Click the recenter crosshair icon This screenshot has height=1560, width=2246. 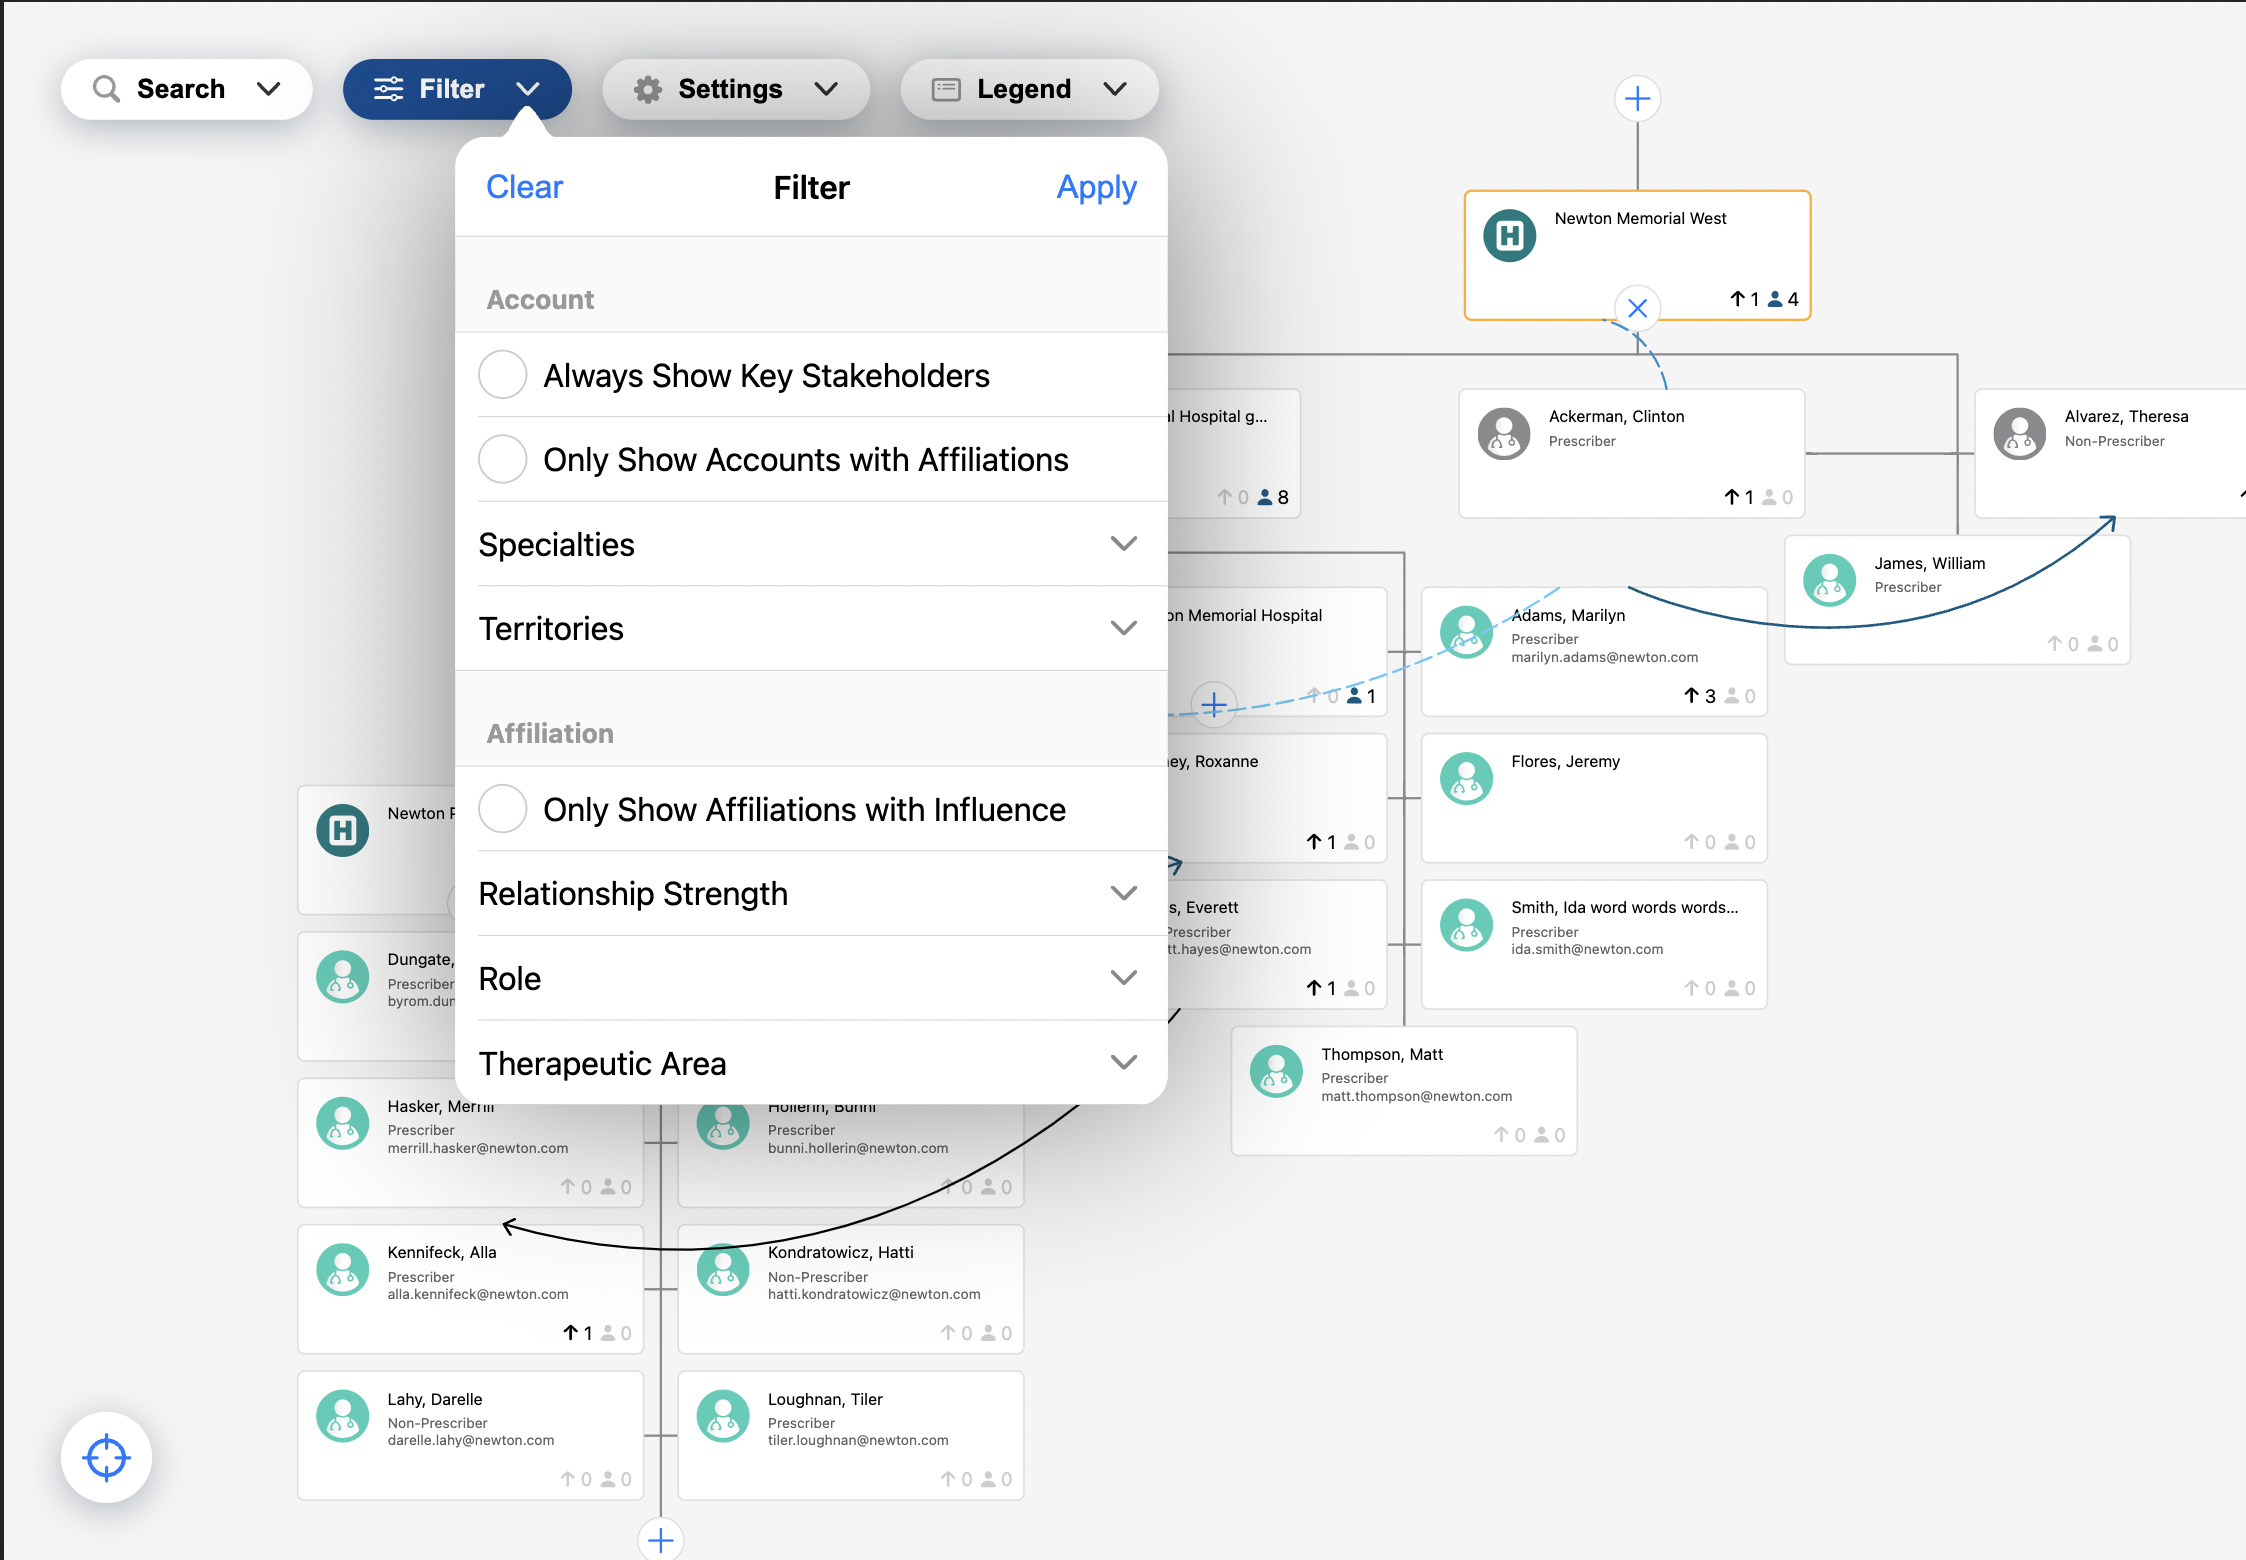(x=106, y=1457)
